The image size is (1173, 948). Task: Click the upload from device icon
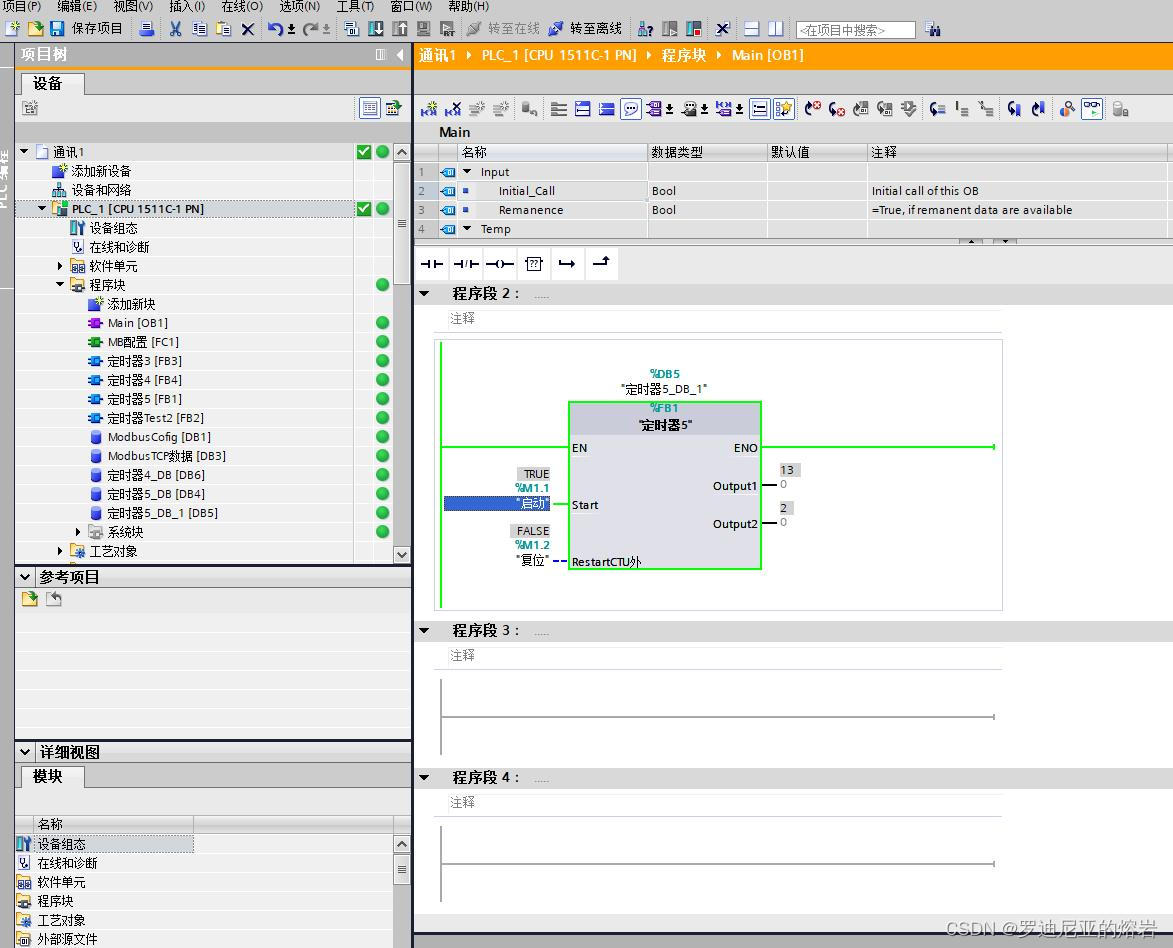400,28
